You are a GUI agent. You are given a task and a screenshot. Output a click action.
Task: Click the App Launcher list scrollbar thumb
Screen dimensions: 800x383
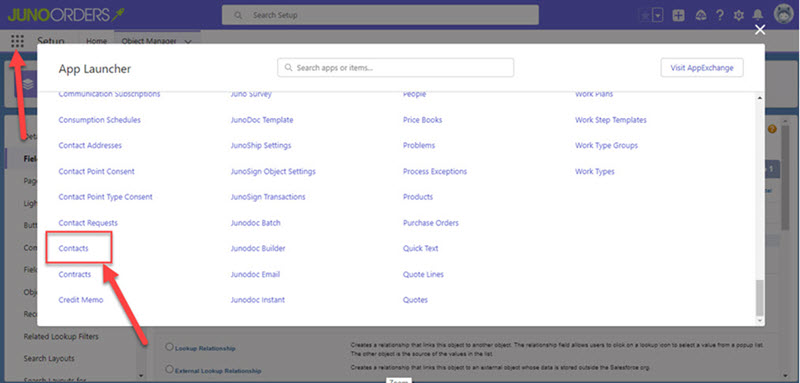point(760,297)
